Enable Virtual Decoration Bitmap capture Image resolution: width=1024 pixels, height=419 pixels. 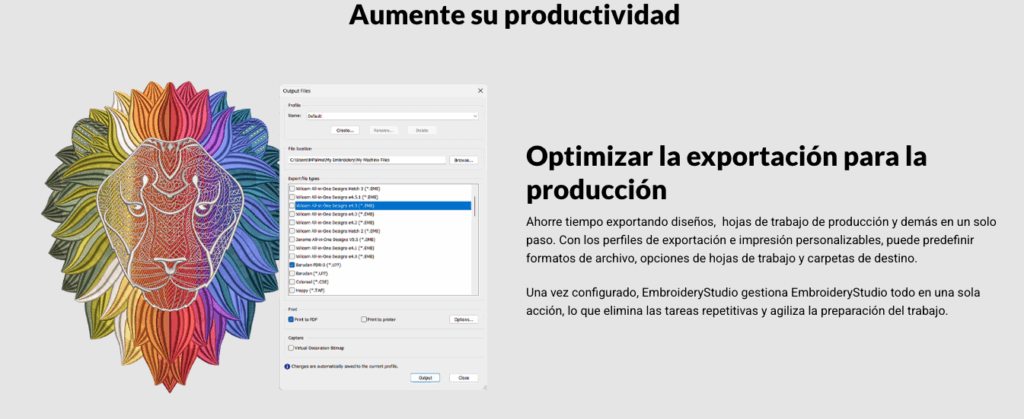[x=291, y=348]
